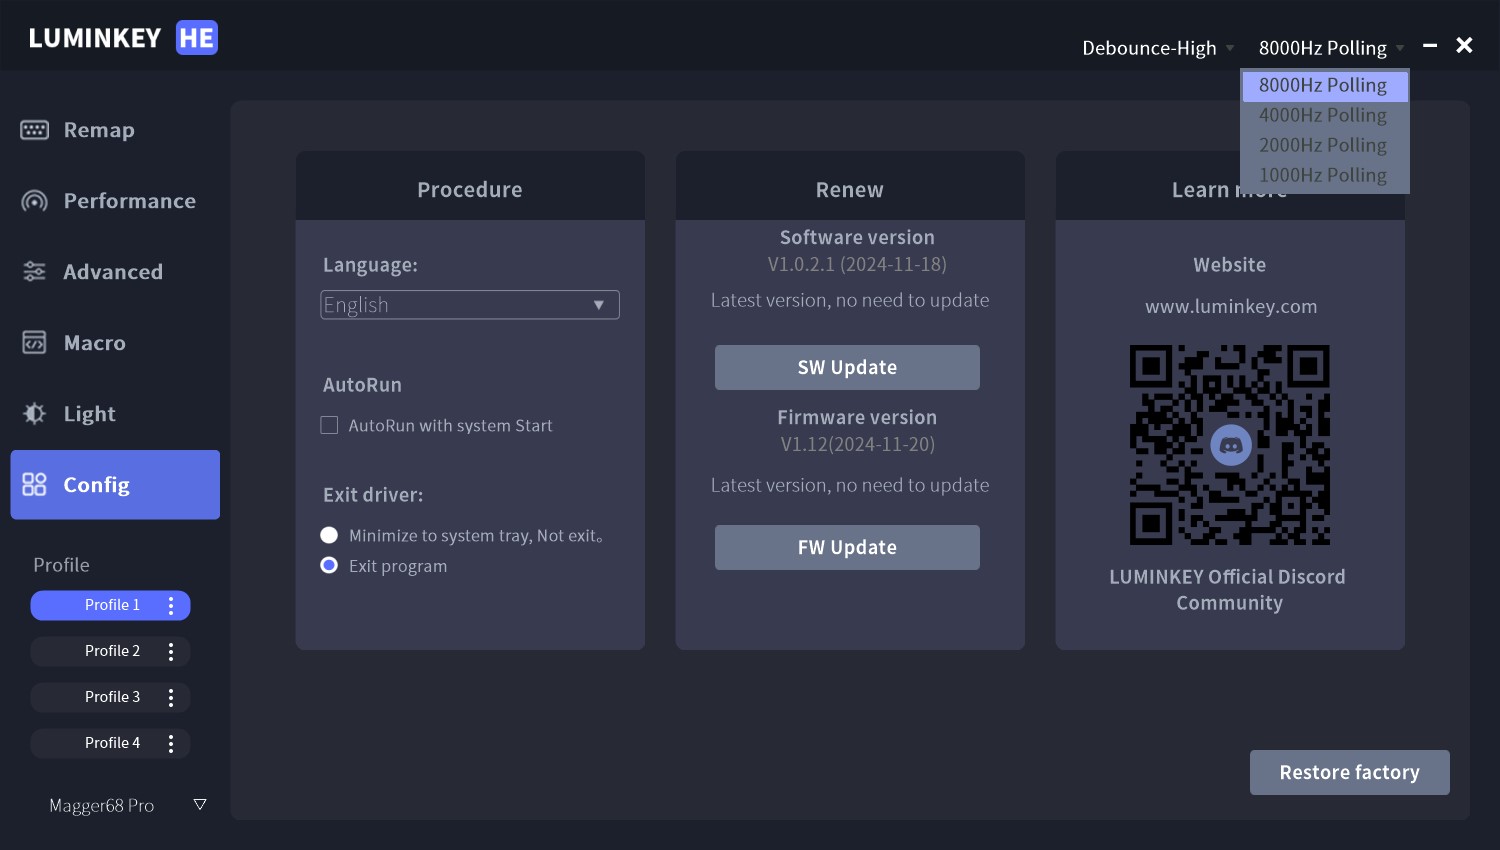The image size is (1500, 850).
Task: Click the Discord QR code image
Action: (1230, 445)
